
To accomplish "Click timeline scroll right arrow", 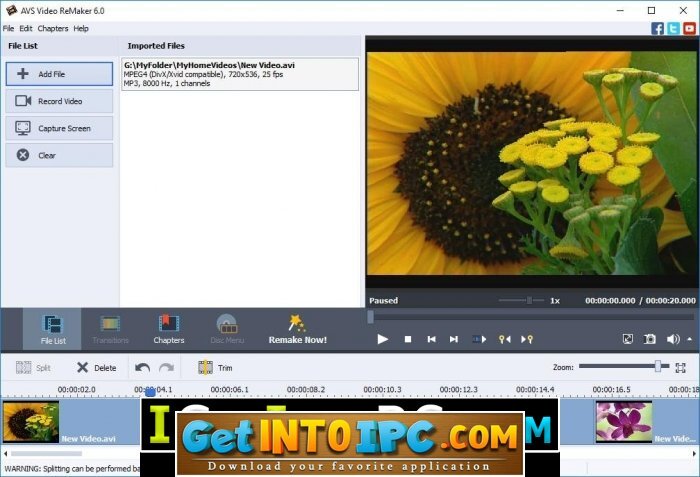I will coord(694,453).
